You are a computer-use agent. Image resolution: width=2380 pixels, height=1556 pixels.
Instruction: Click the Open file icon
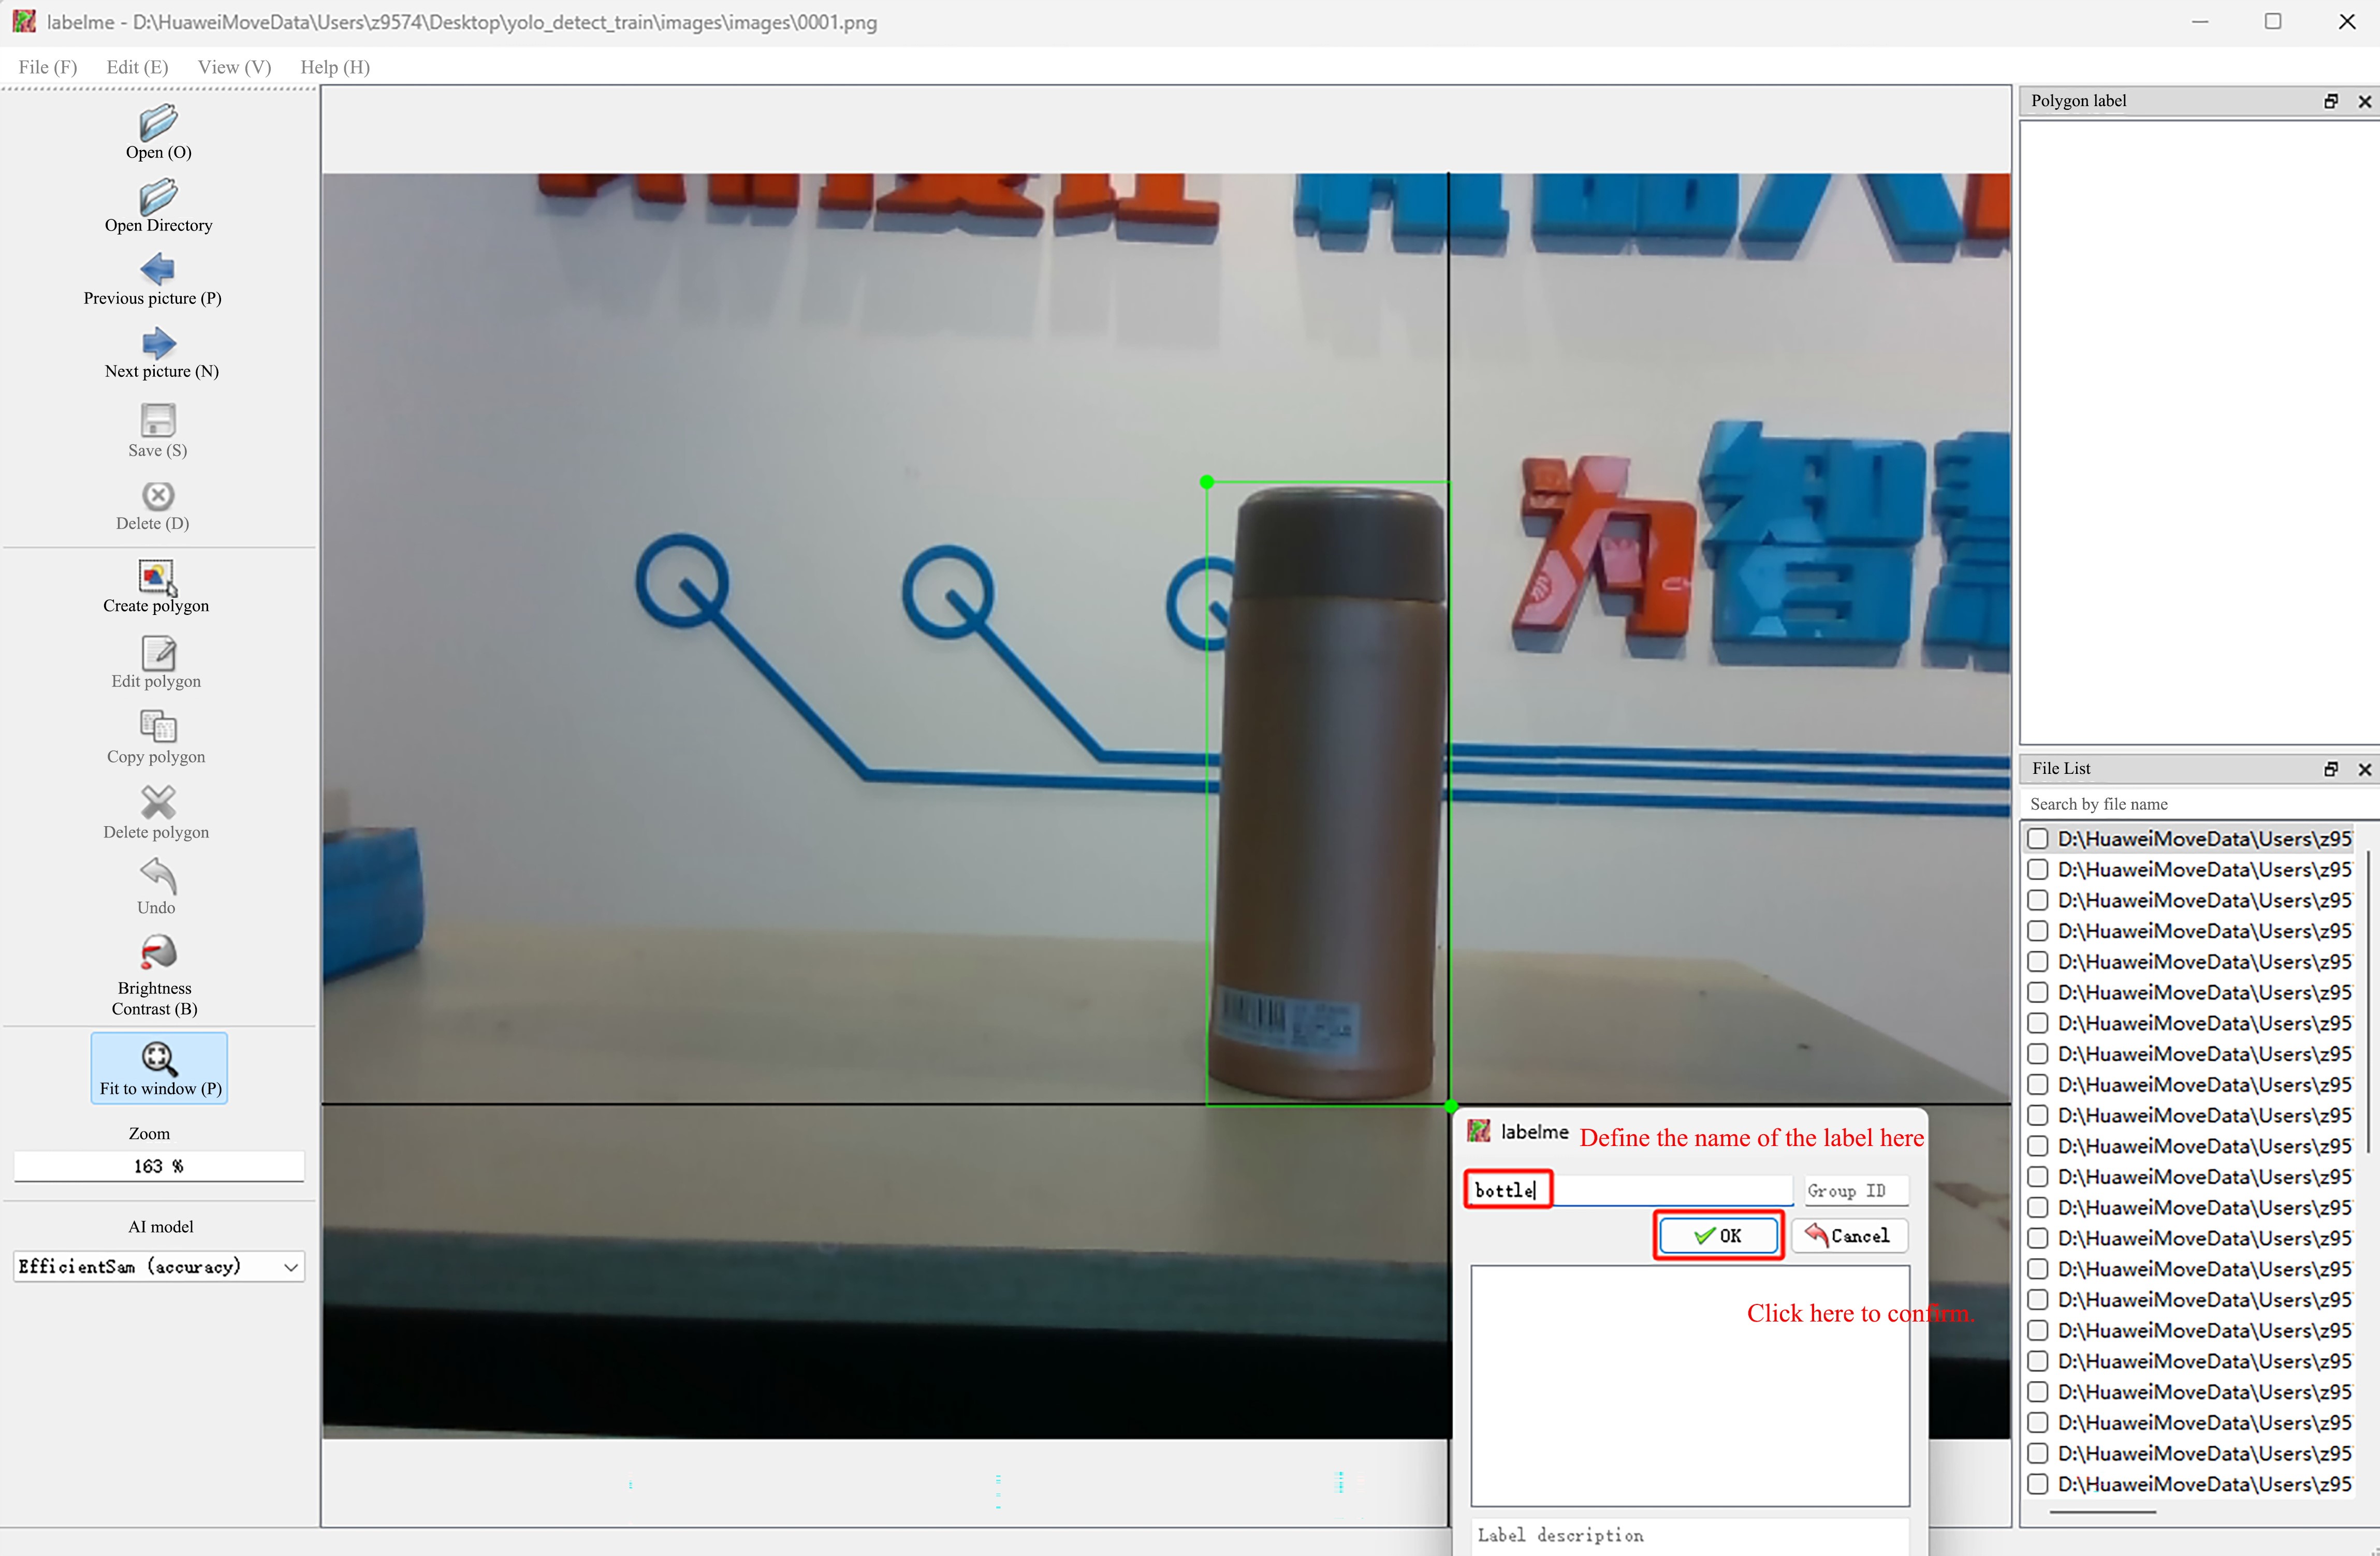pyautogui.click(x=158, y=123)
